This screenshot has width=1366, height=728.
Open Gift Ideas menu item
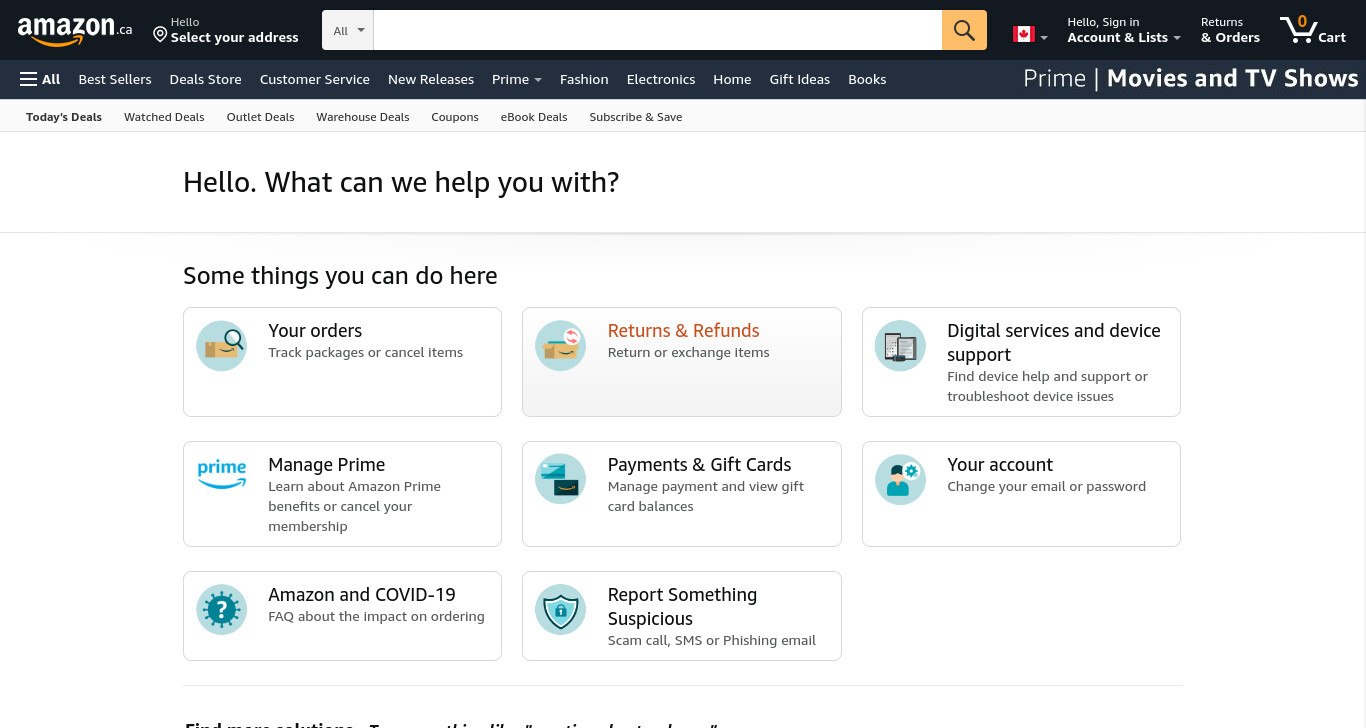800,79
